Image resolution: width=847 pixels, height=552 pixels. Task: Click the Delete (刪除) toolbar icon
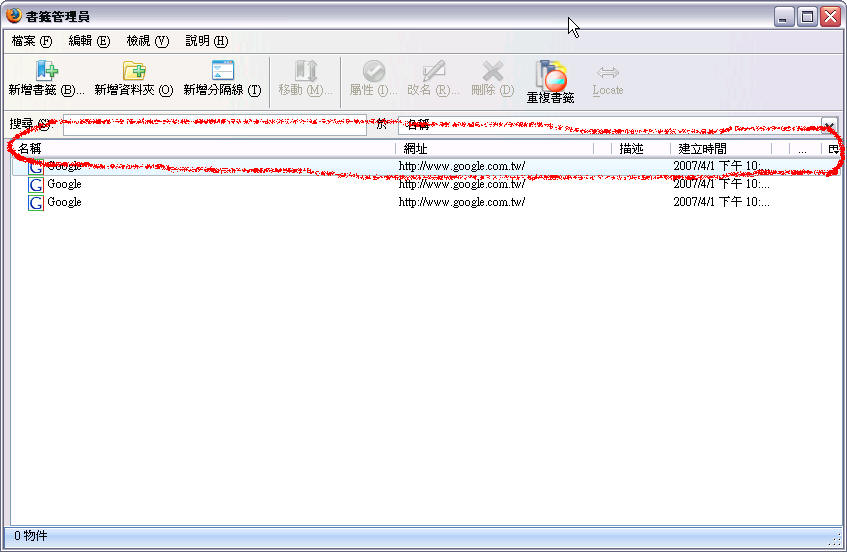coord(492,71)
